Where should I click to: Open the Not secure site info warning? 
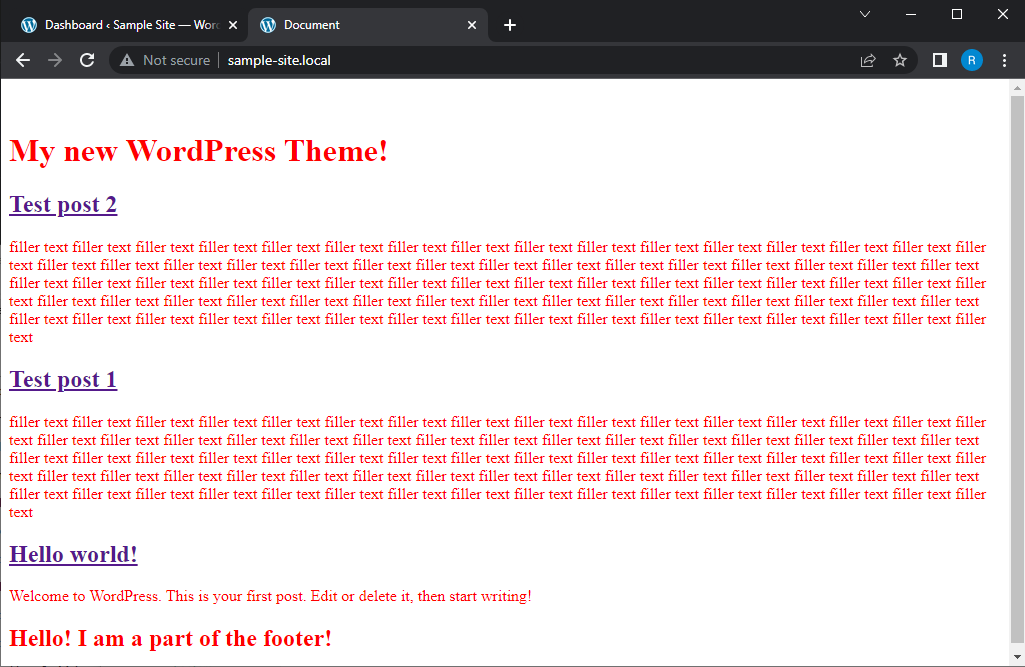(x=165, y=60)
